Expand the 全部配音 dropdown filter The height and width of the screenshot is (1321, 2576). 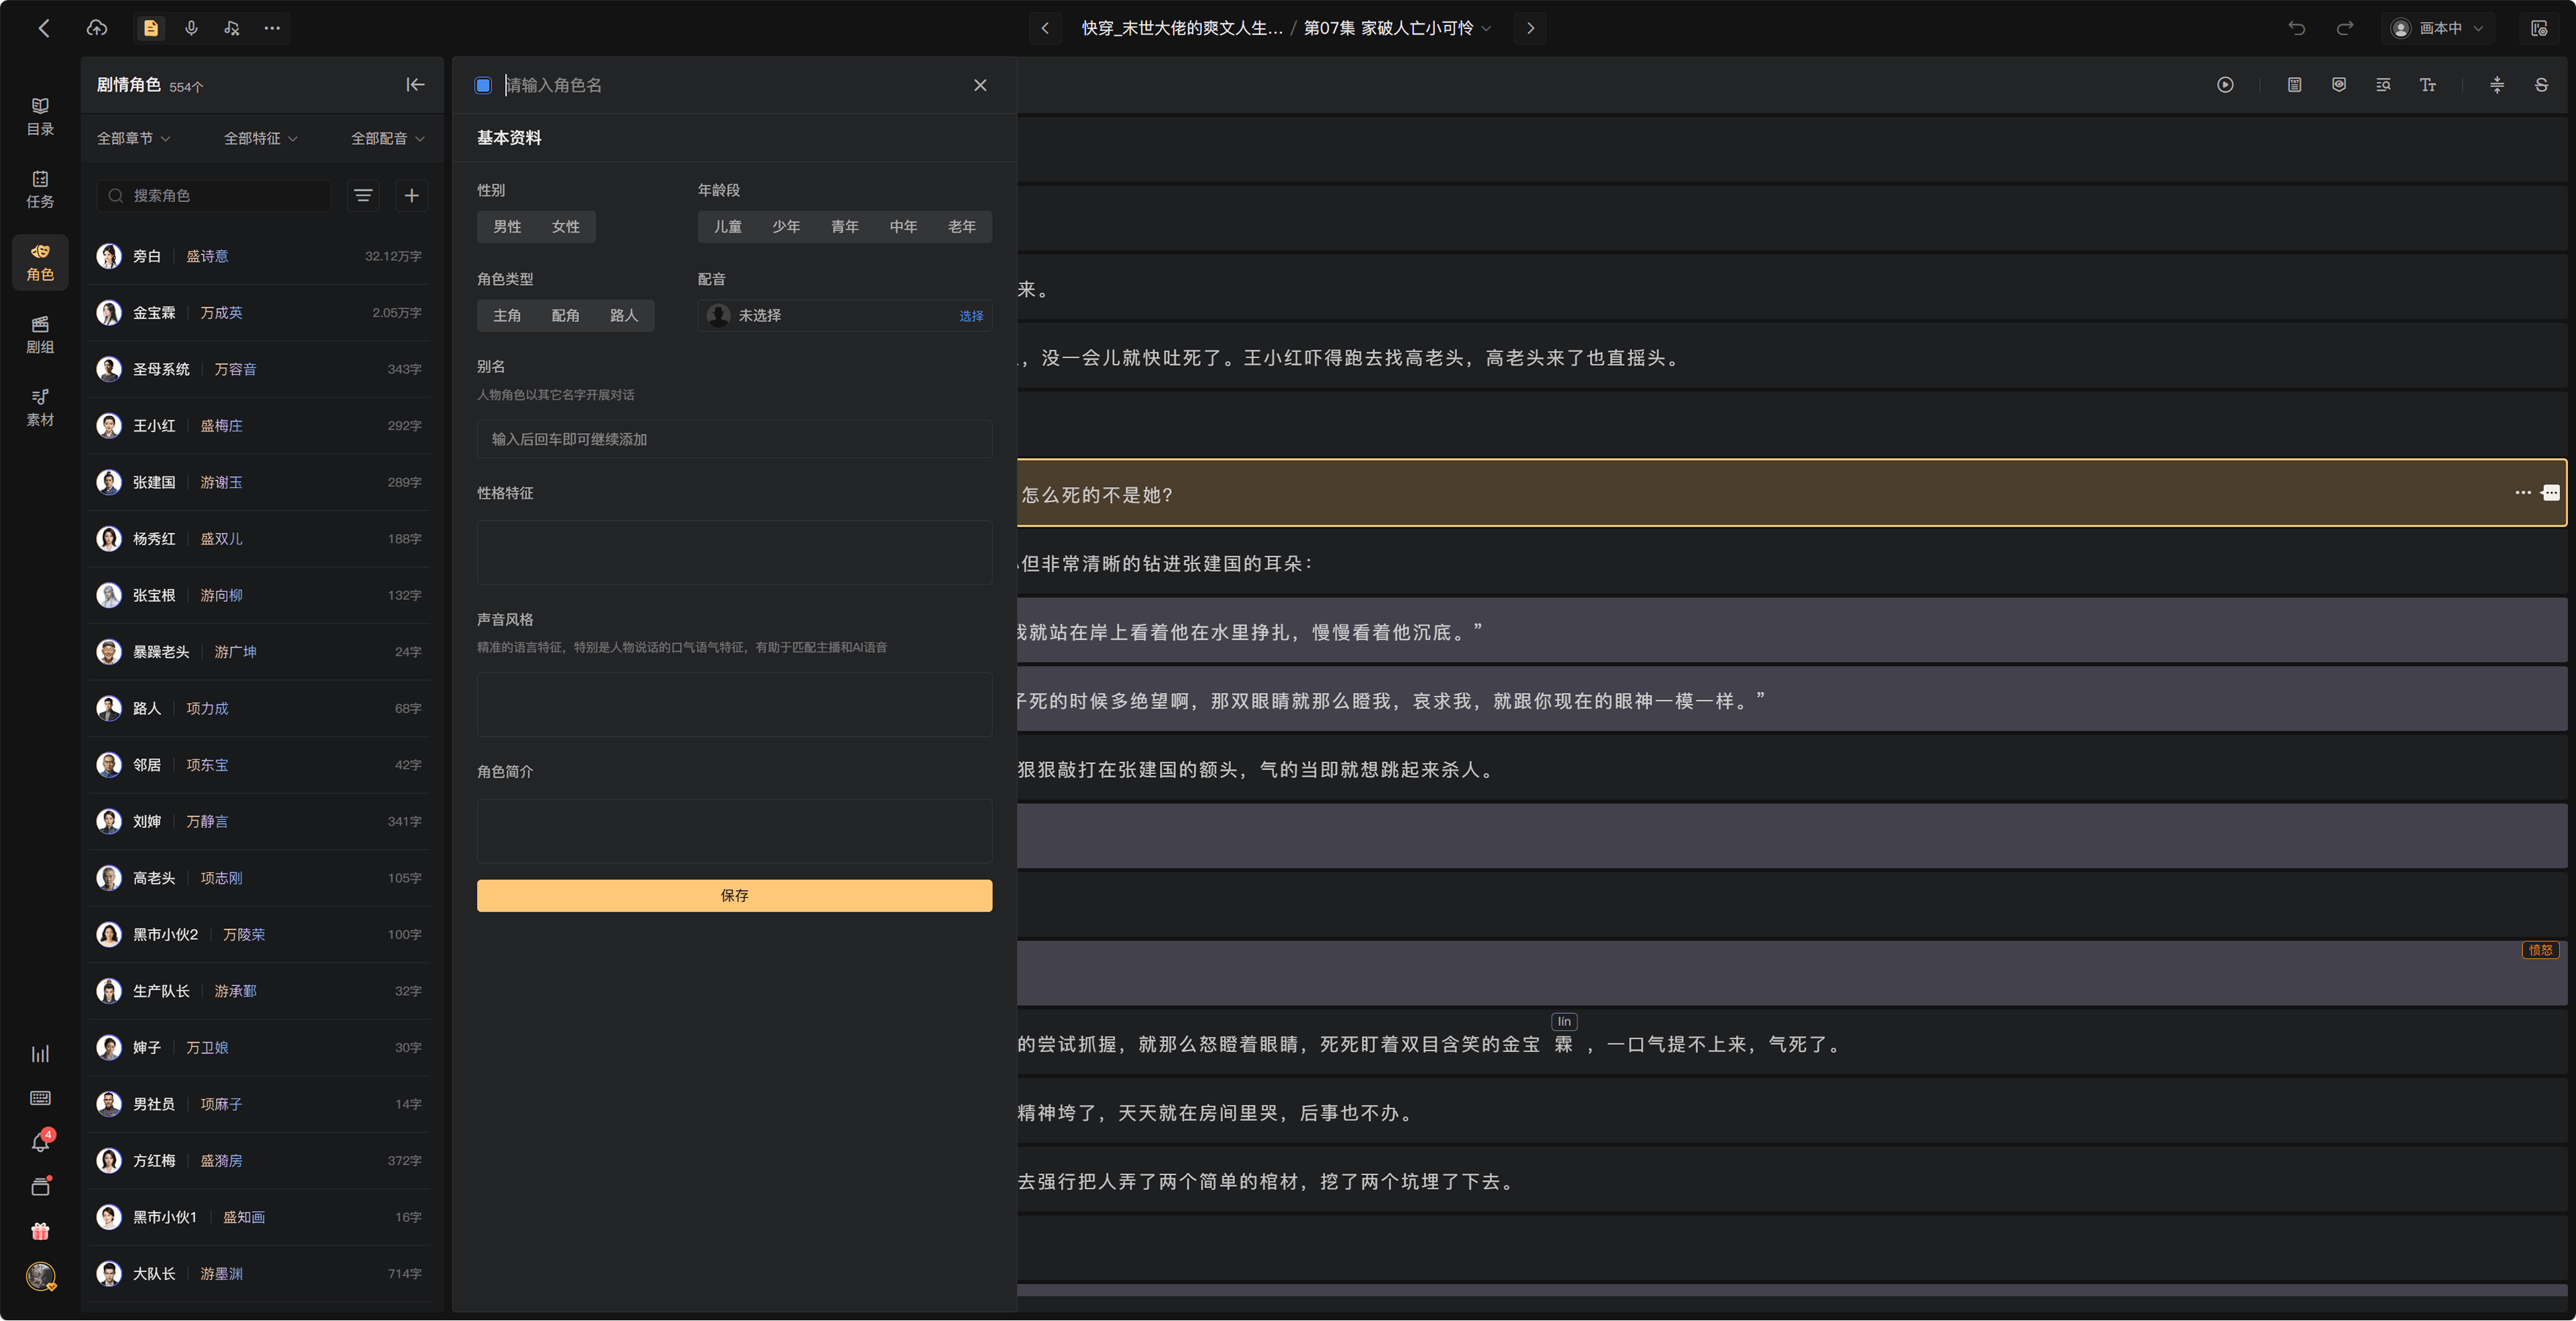388,138
